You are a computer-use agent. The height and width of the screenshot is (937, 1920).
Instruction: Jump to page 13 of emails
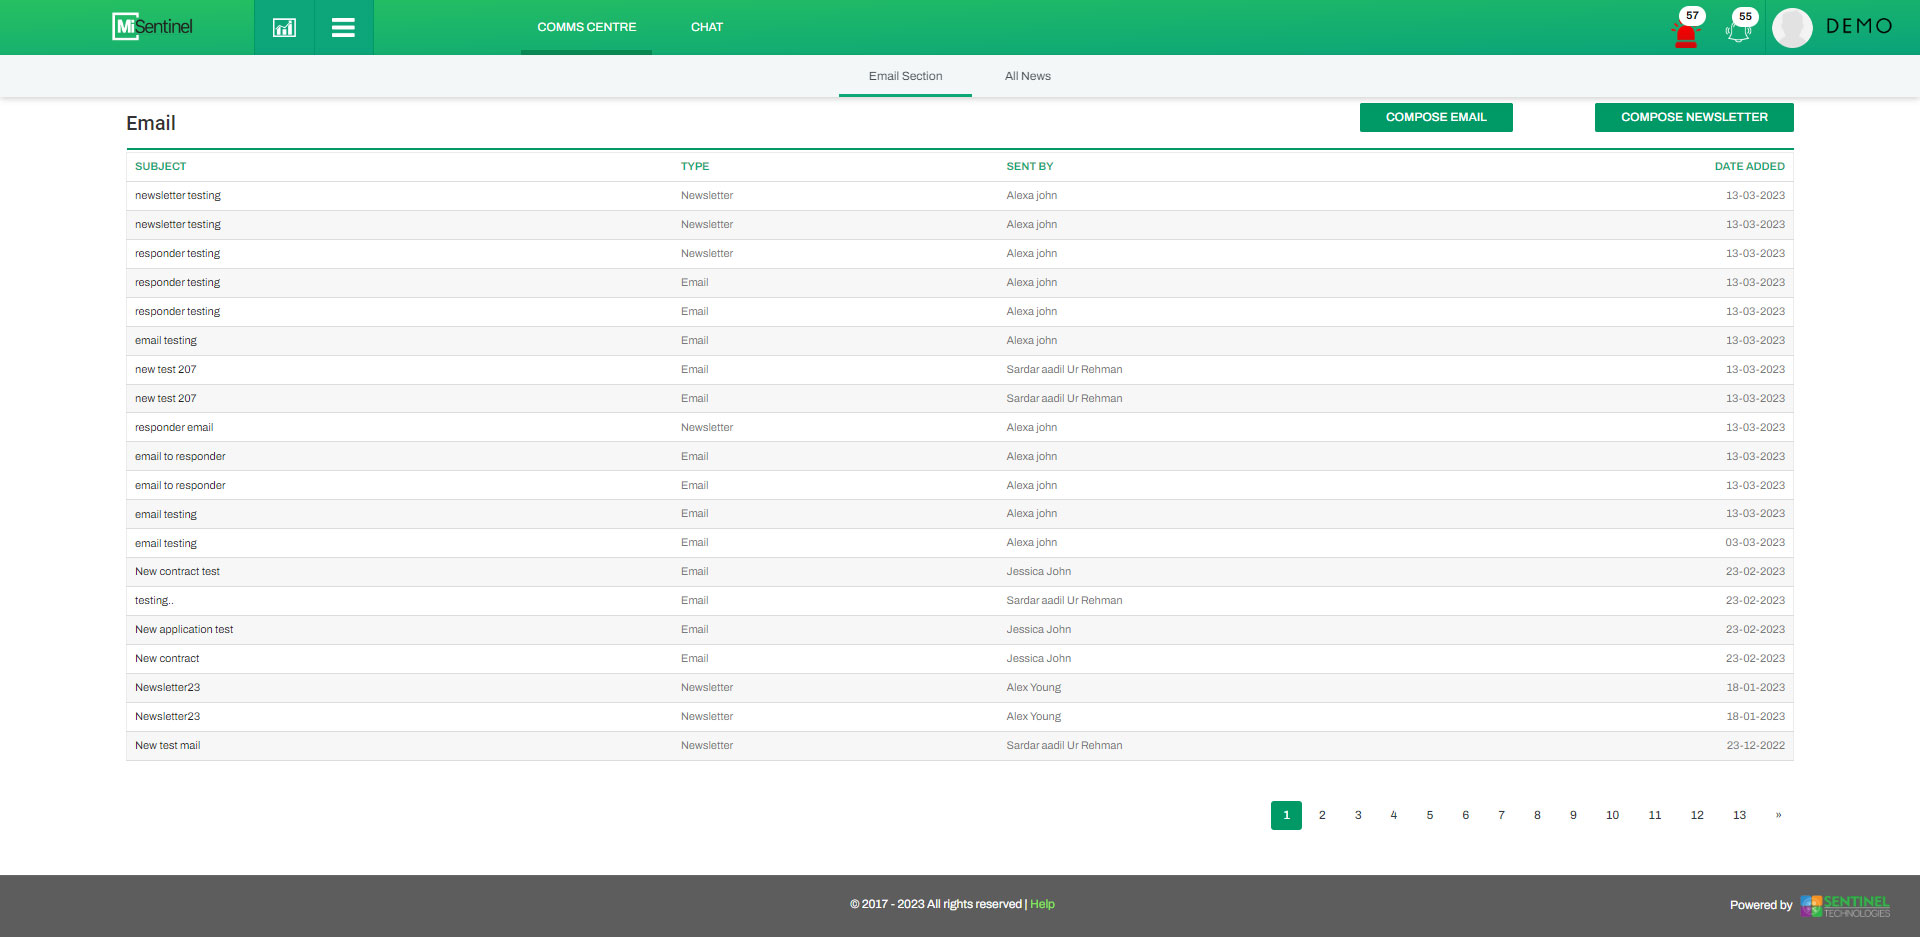[1739, 815]
